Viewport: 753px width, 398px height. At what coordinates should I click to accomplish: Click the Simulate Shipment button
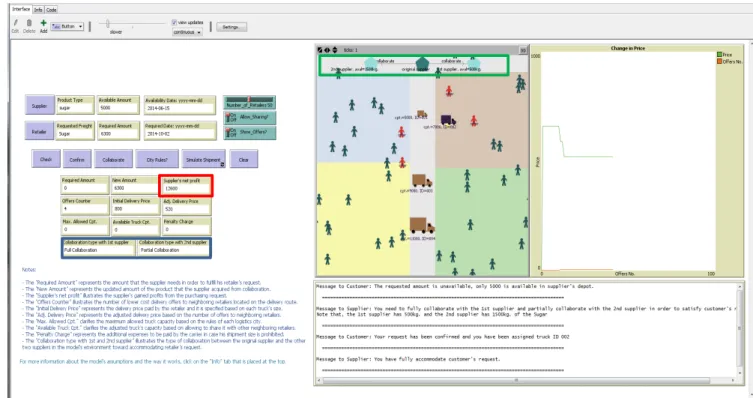coord(203,159)
